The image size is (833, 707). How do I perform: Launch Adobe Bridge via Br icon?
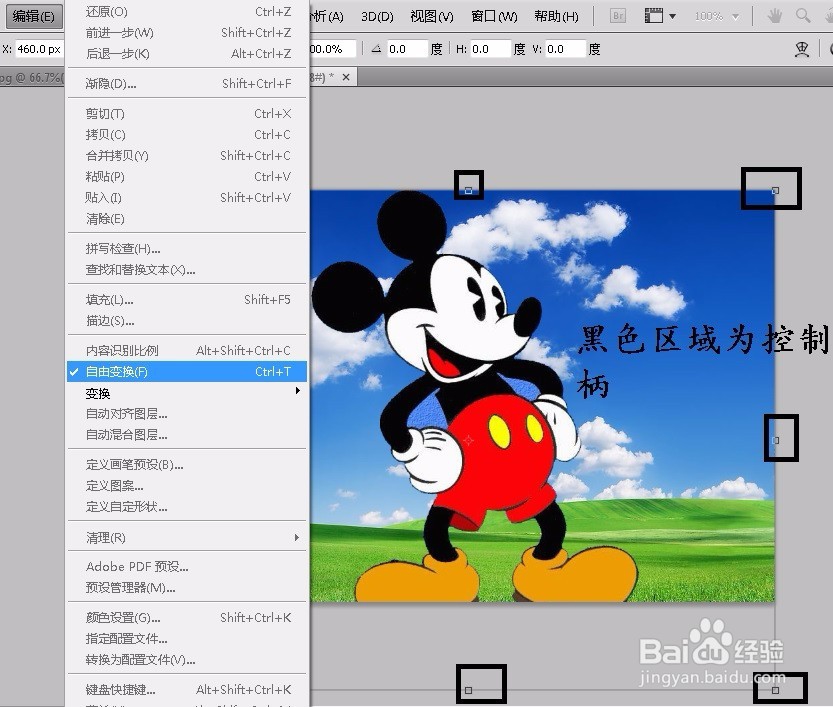pos(617,16)
